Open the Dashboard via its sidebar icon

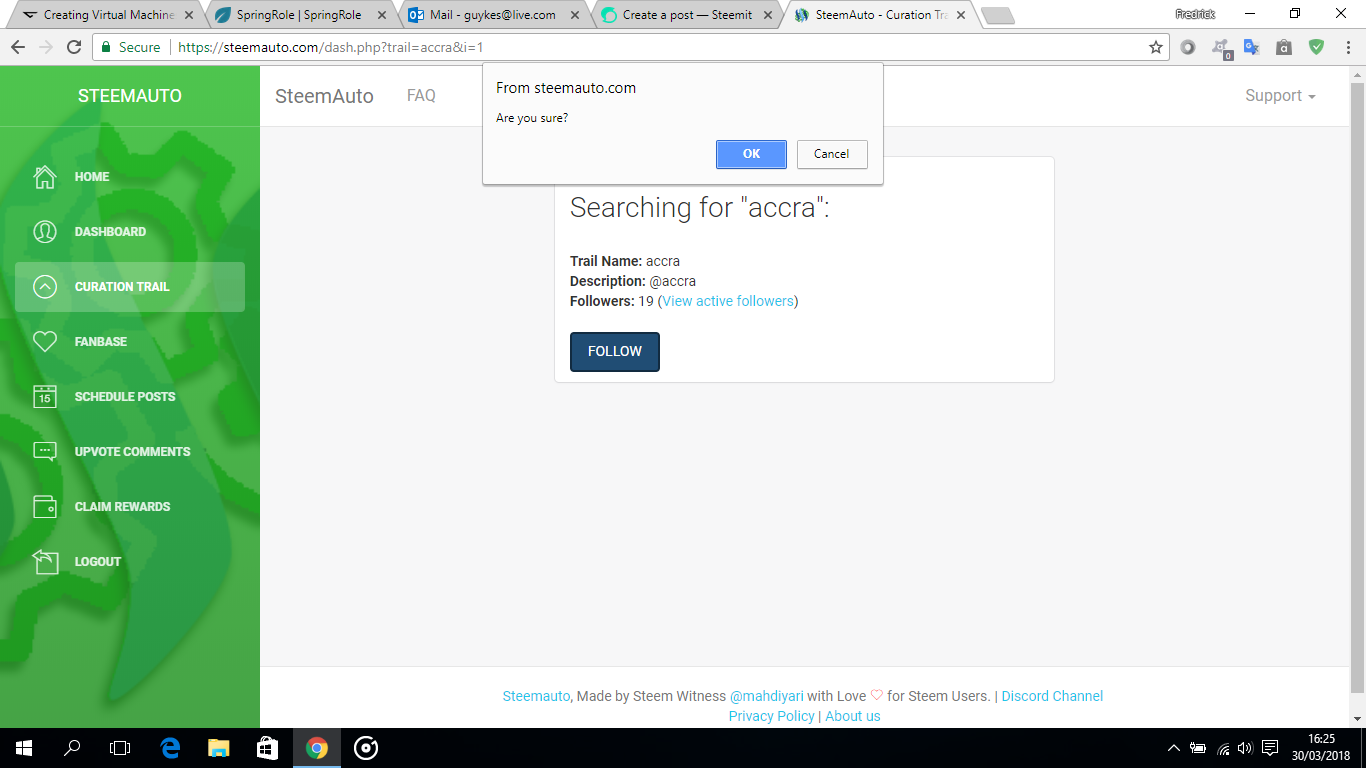coord(45,231)
